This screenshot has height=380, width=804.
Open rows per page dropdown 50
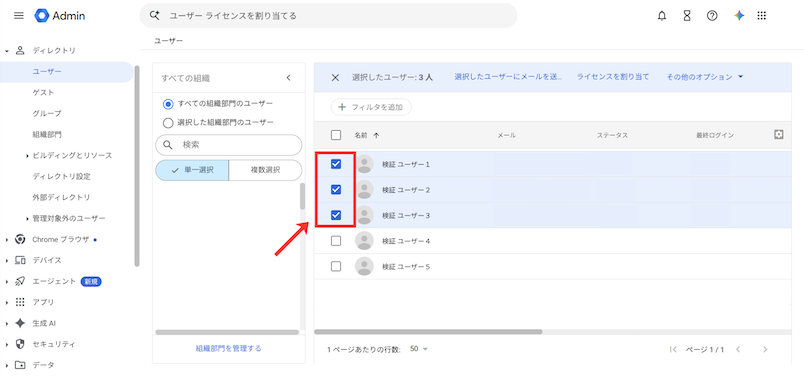click(x=419, y=349)
